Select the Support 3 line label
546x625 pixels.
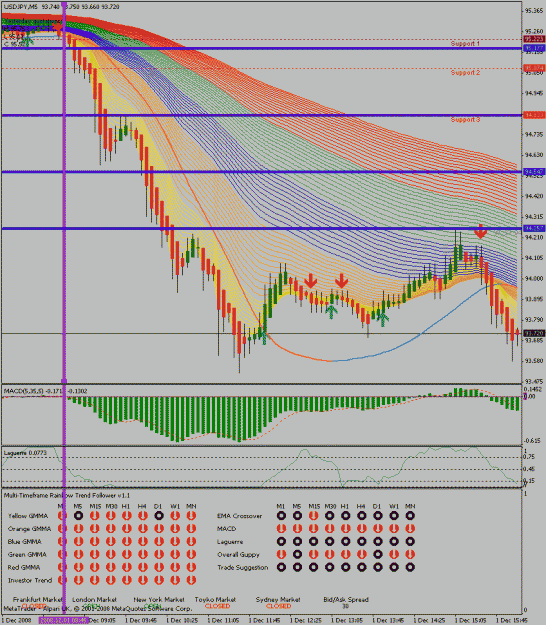[x=465, y=120]
